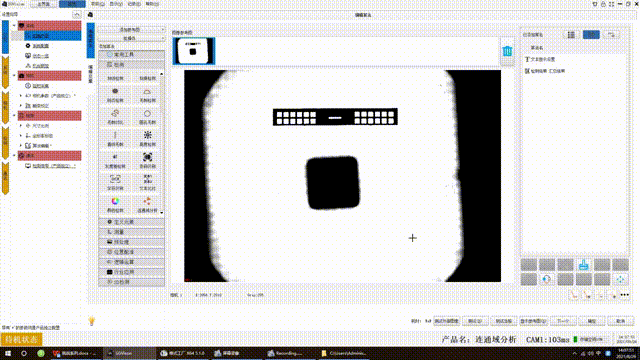Click the taskbar search circle icon
Screen dimensions: 640x360
click(24, 353)
